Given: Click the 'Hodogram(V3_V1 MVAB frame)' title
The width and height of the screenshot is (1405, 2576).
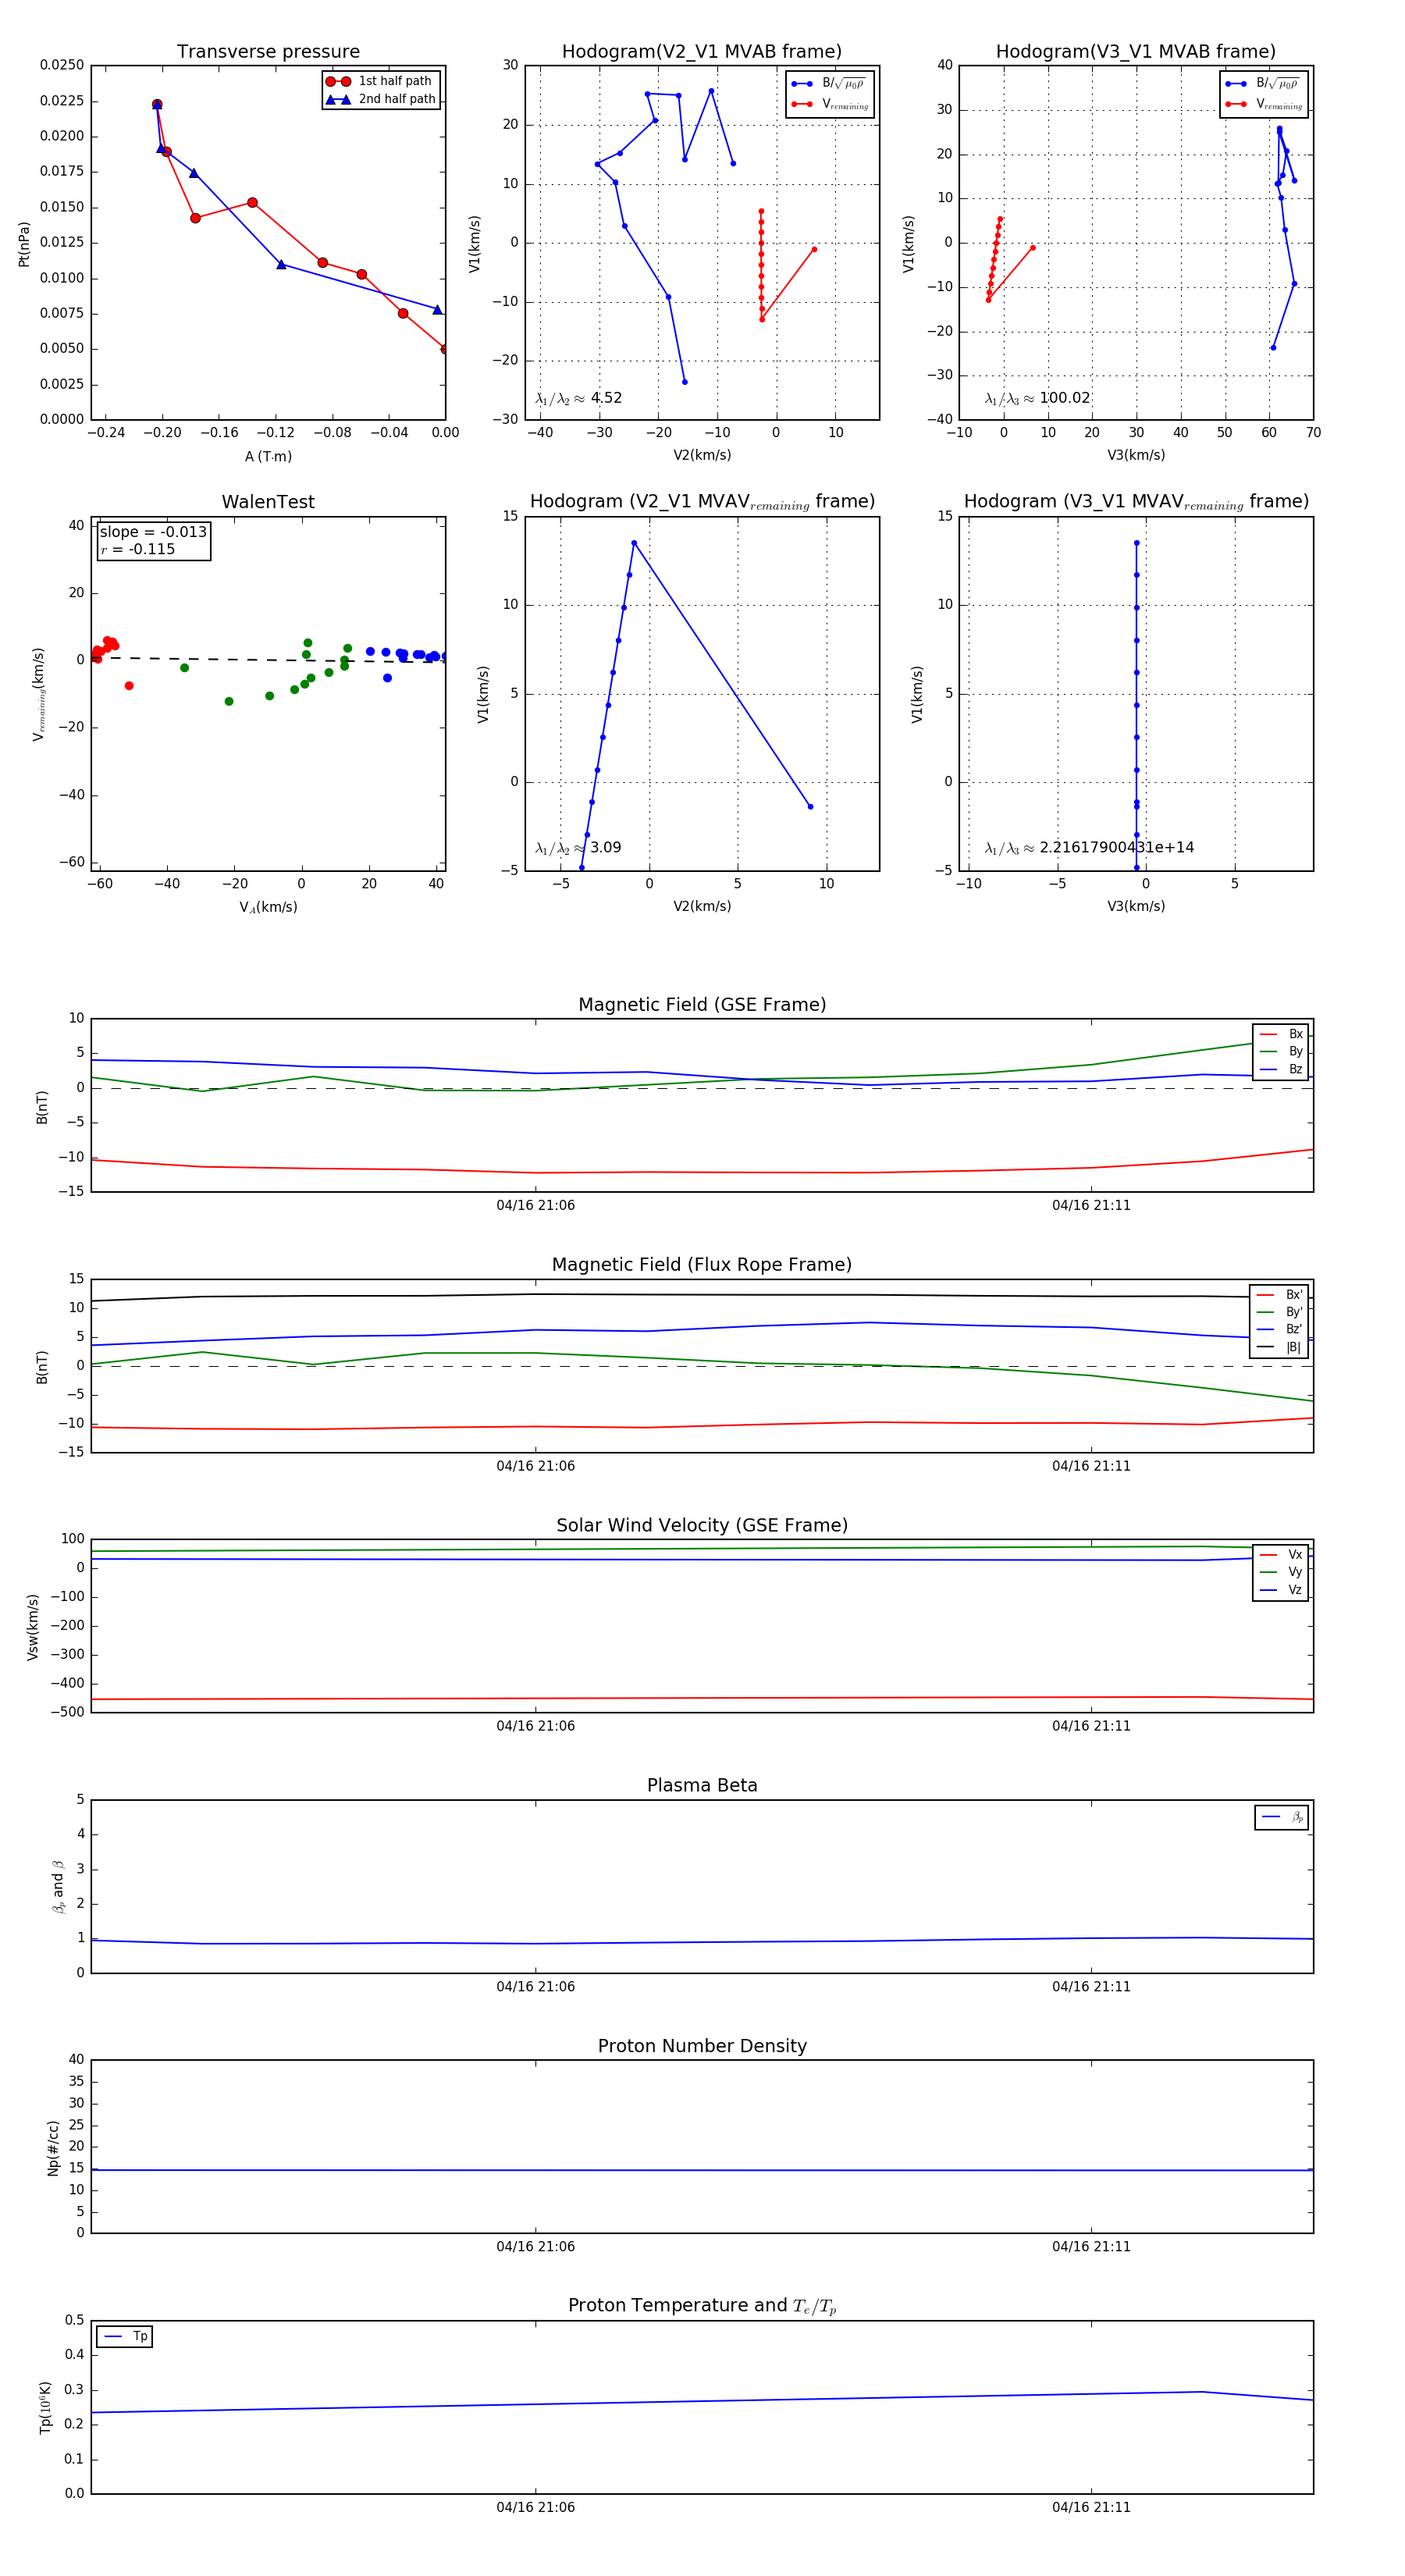Looking at the screenshot, I should pos(1136,52).
